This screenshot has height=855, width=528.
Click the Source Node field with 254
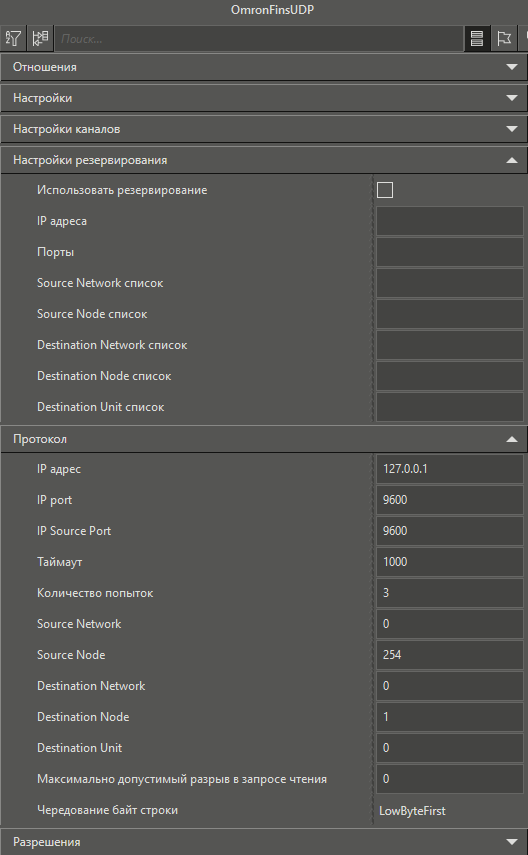(449, 655)
